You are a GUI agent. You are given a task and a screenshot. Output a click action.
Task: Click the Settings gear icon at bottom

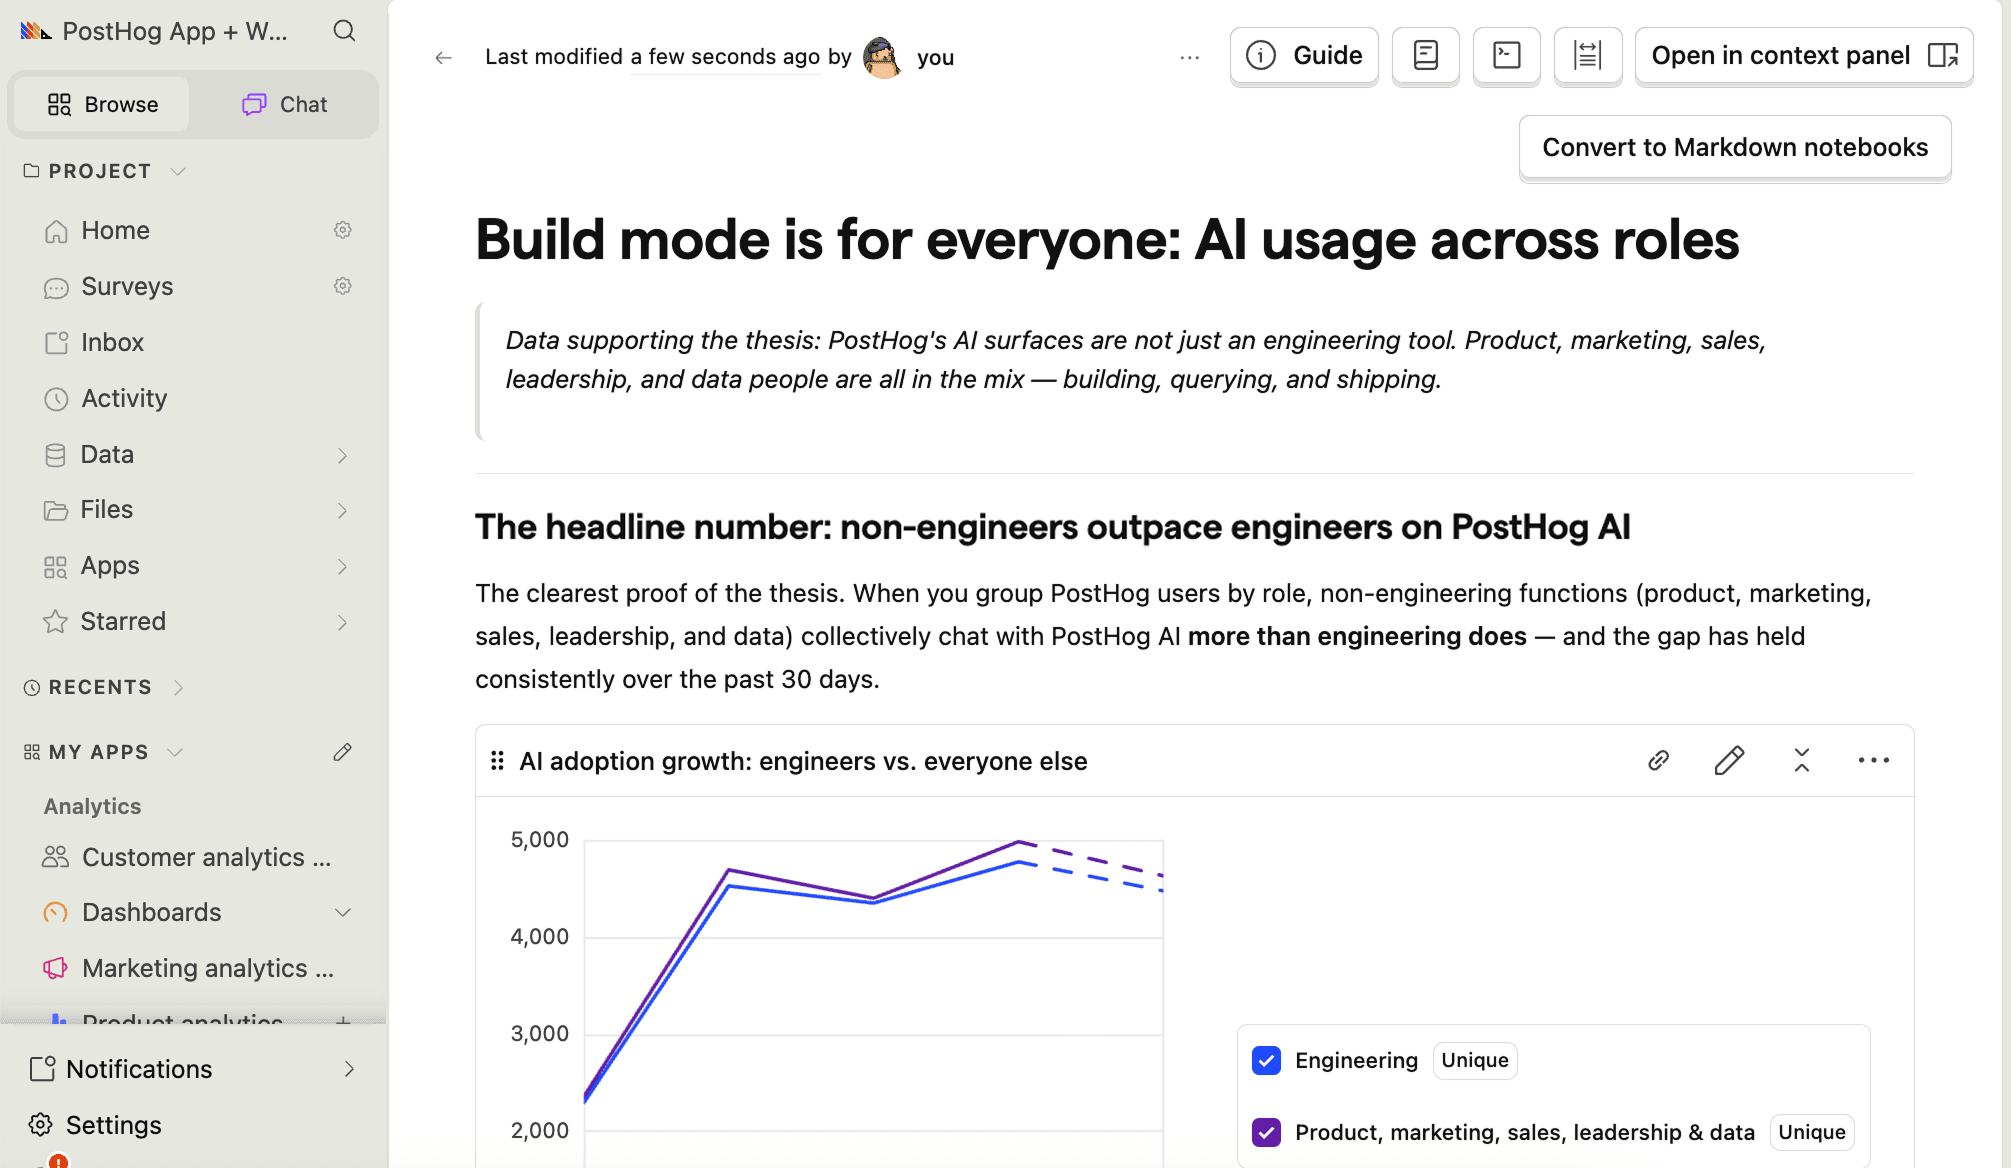click(40, 1125)
